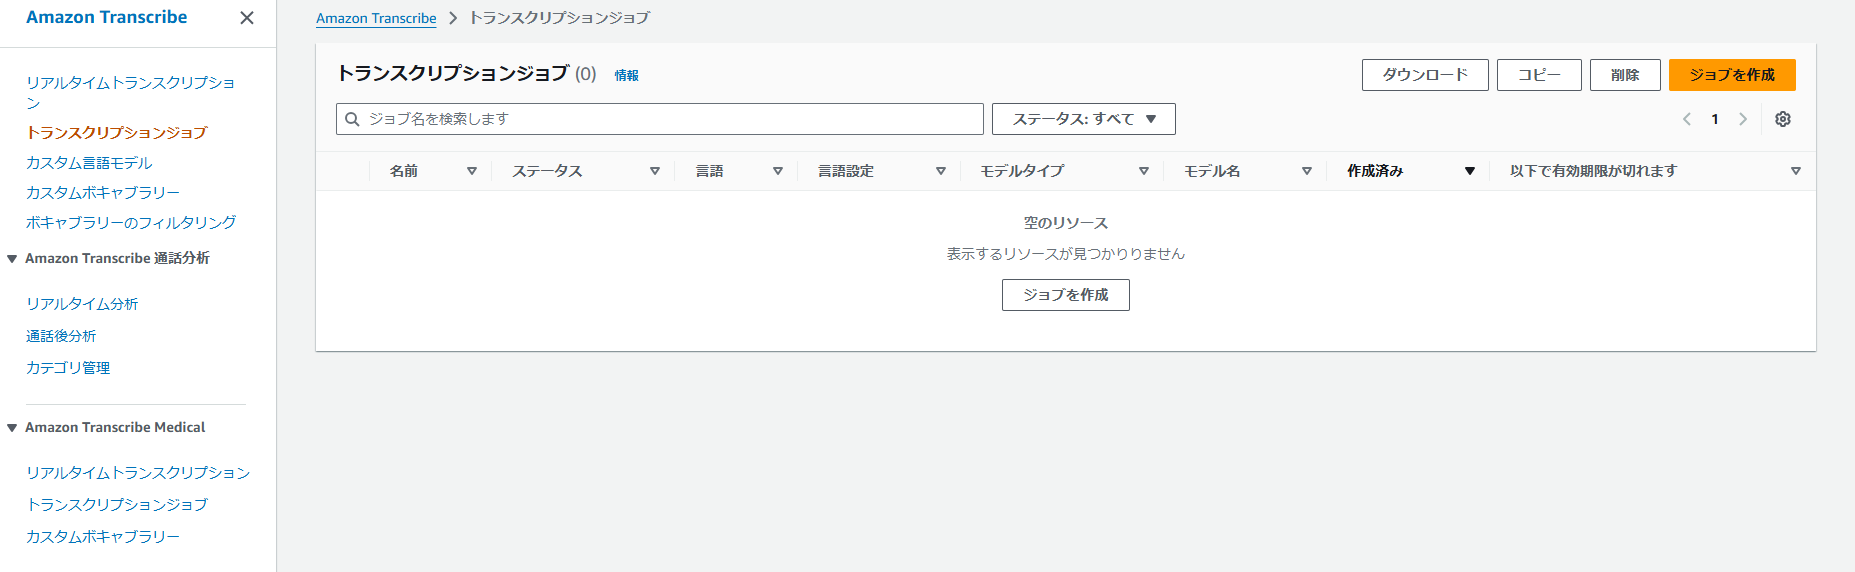This screenshot has width=1855, height=572.
Task: Open カスタム言語モデル nav item
Action: pos(89,162)
